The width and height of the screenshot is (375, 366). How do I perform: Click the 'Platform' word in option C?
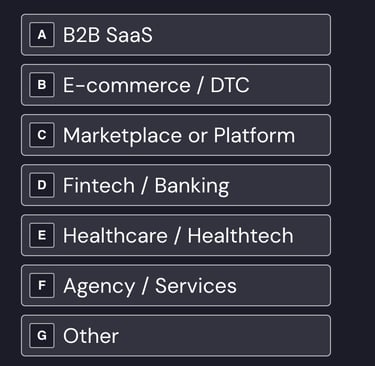254,135
